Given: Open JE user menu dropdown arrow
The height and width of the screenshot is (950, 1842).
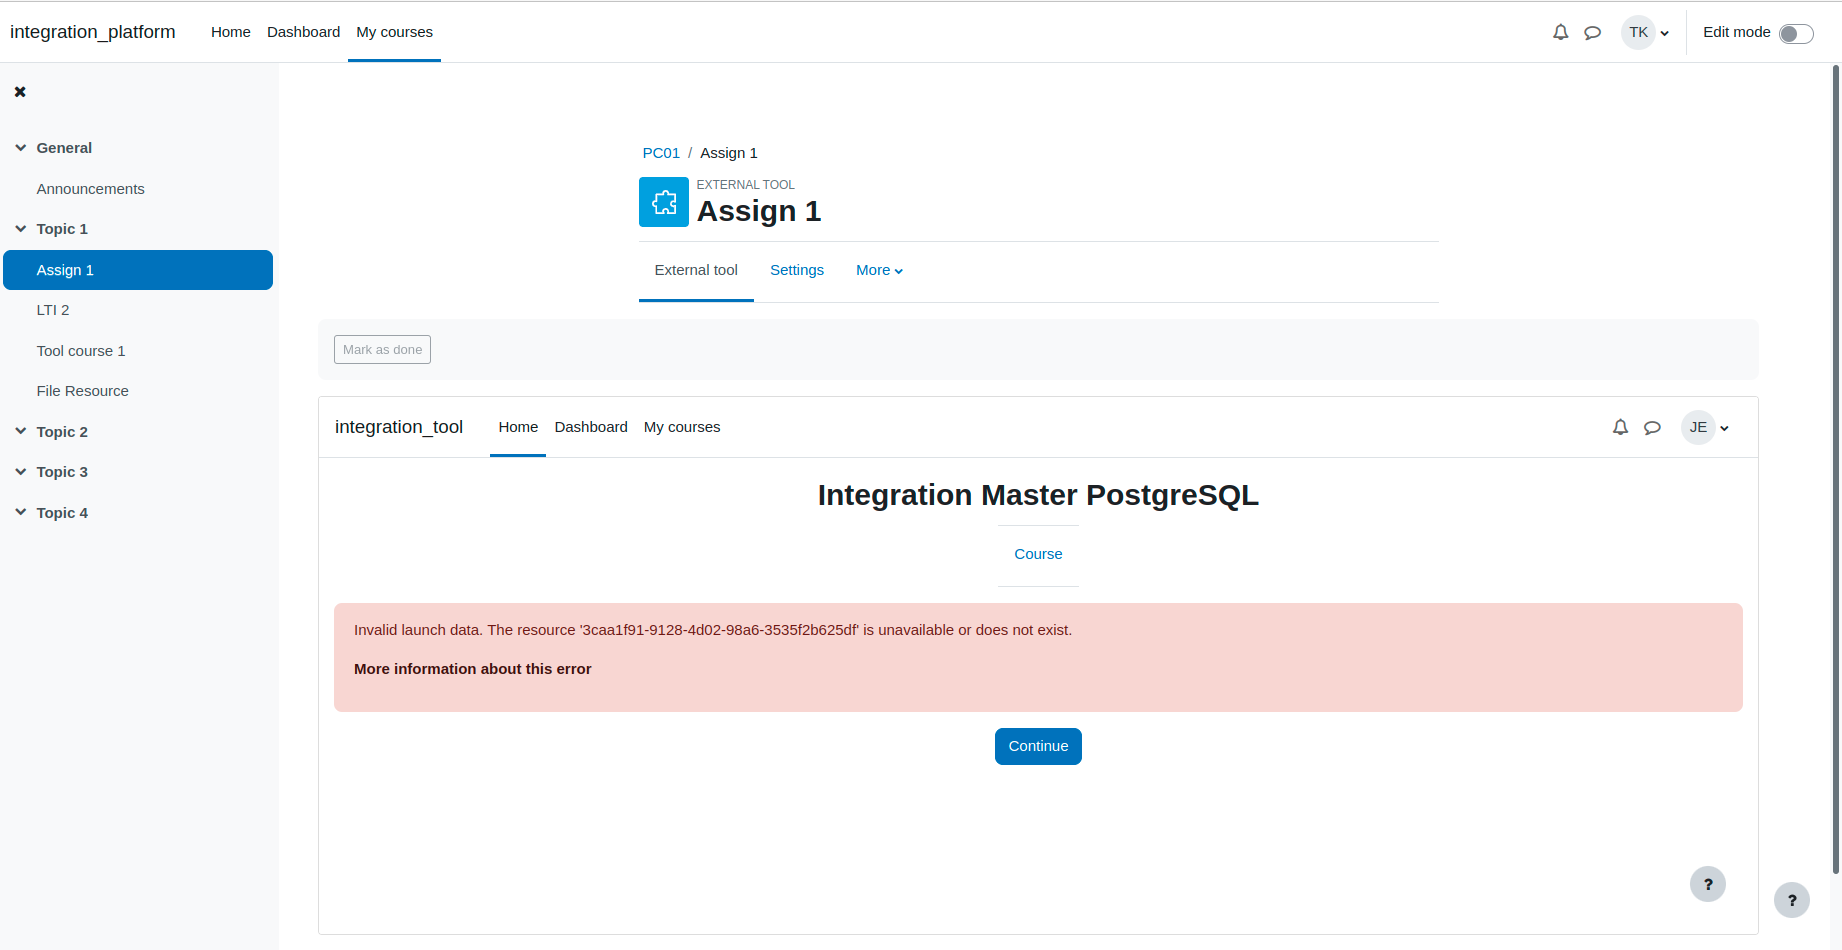Looking at the screenshot, I should pos(1724,428).
